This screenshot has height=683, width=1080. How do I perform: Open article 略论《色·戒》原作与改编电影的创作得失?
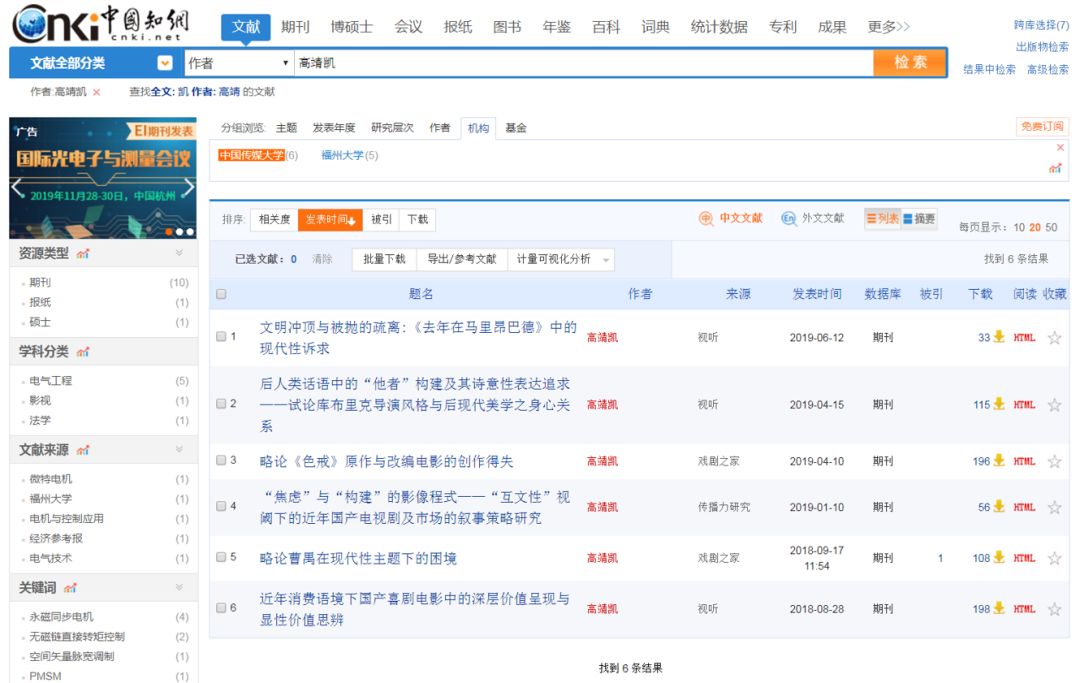[x=386, y=461]
